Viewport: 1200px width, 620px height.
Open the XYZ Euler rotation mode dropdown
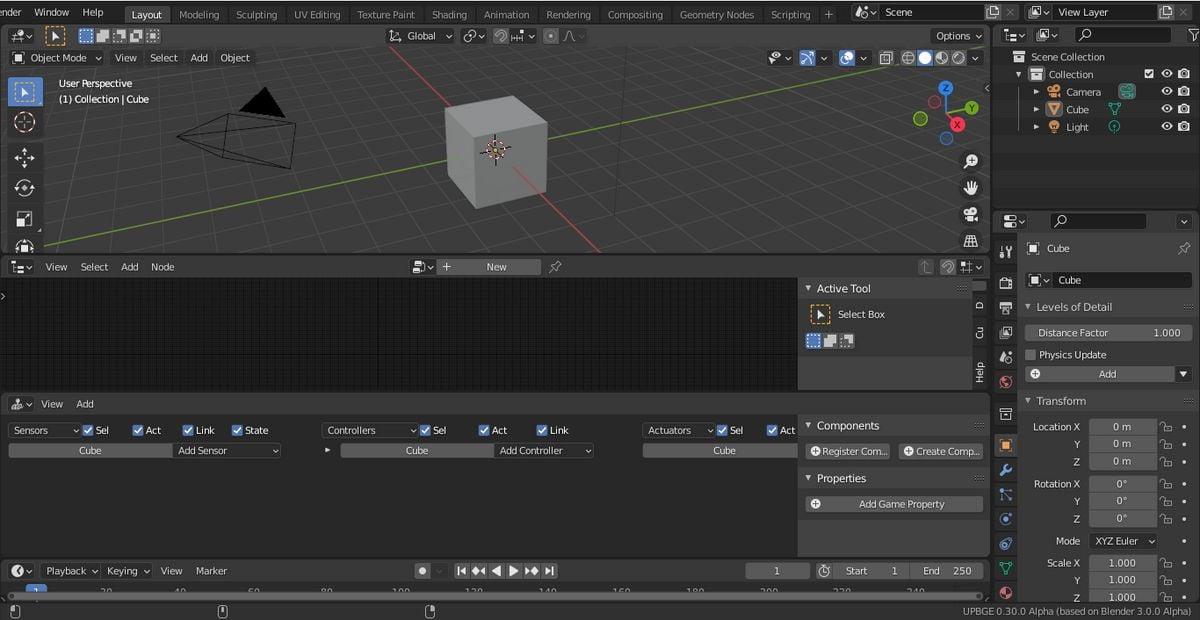tap(1123, 541)
